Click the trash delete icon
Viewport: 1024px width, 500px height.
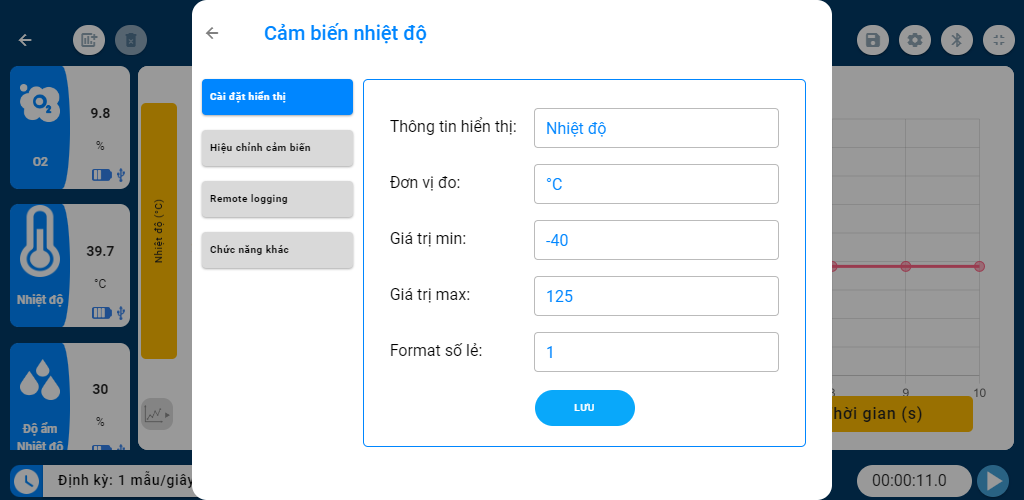coord(131,40)
